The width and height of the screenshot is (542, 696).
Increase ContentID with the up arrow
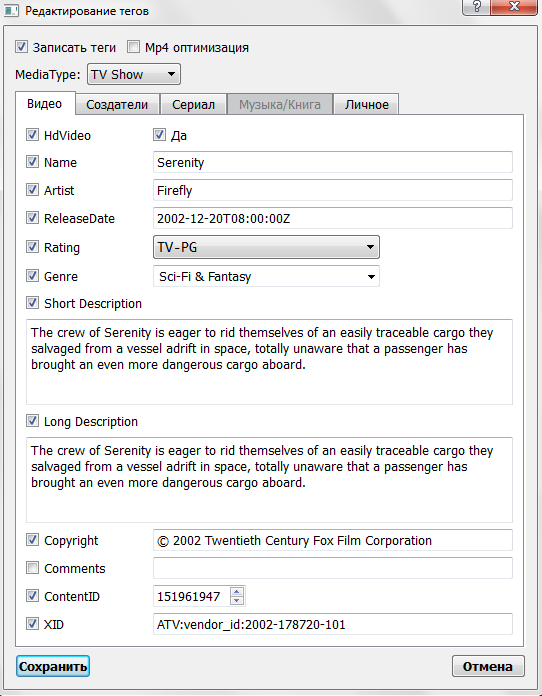tap(237, 592)
